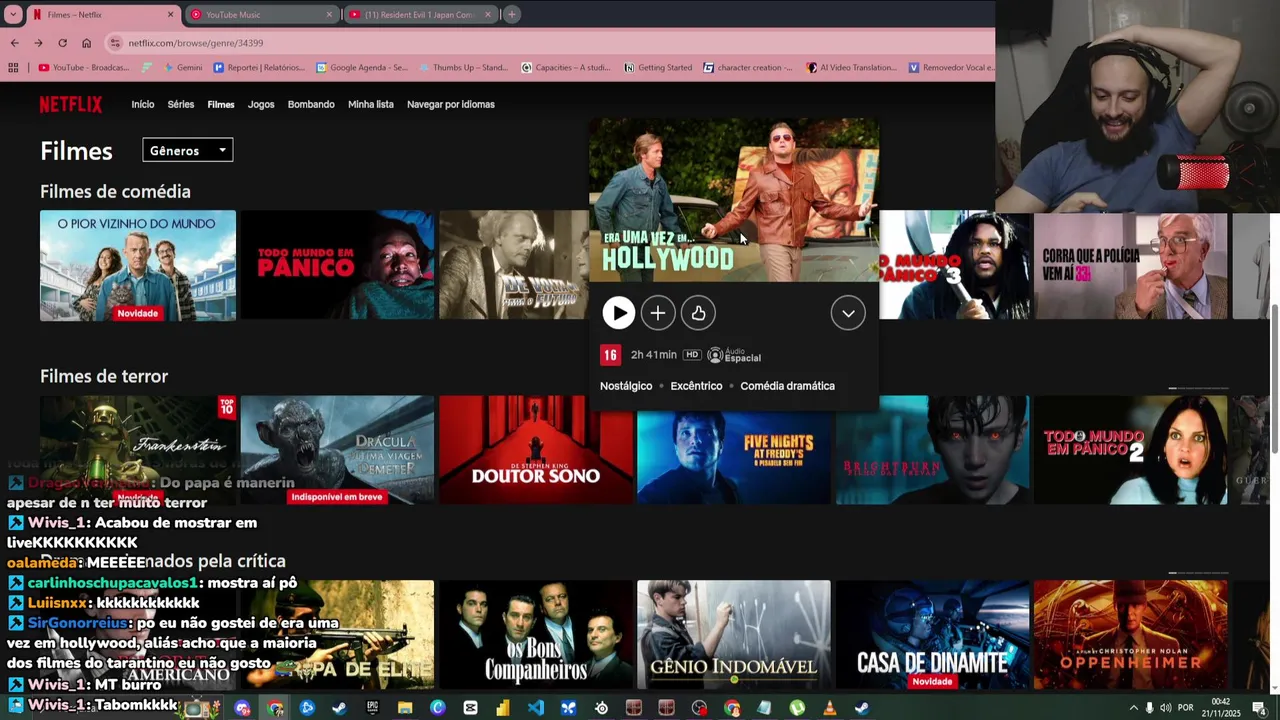1280x720 pixels.
Task: Open Jogos in Netflix menu
Action: click(261, 104)
